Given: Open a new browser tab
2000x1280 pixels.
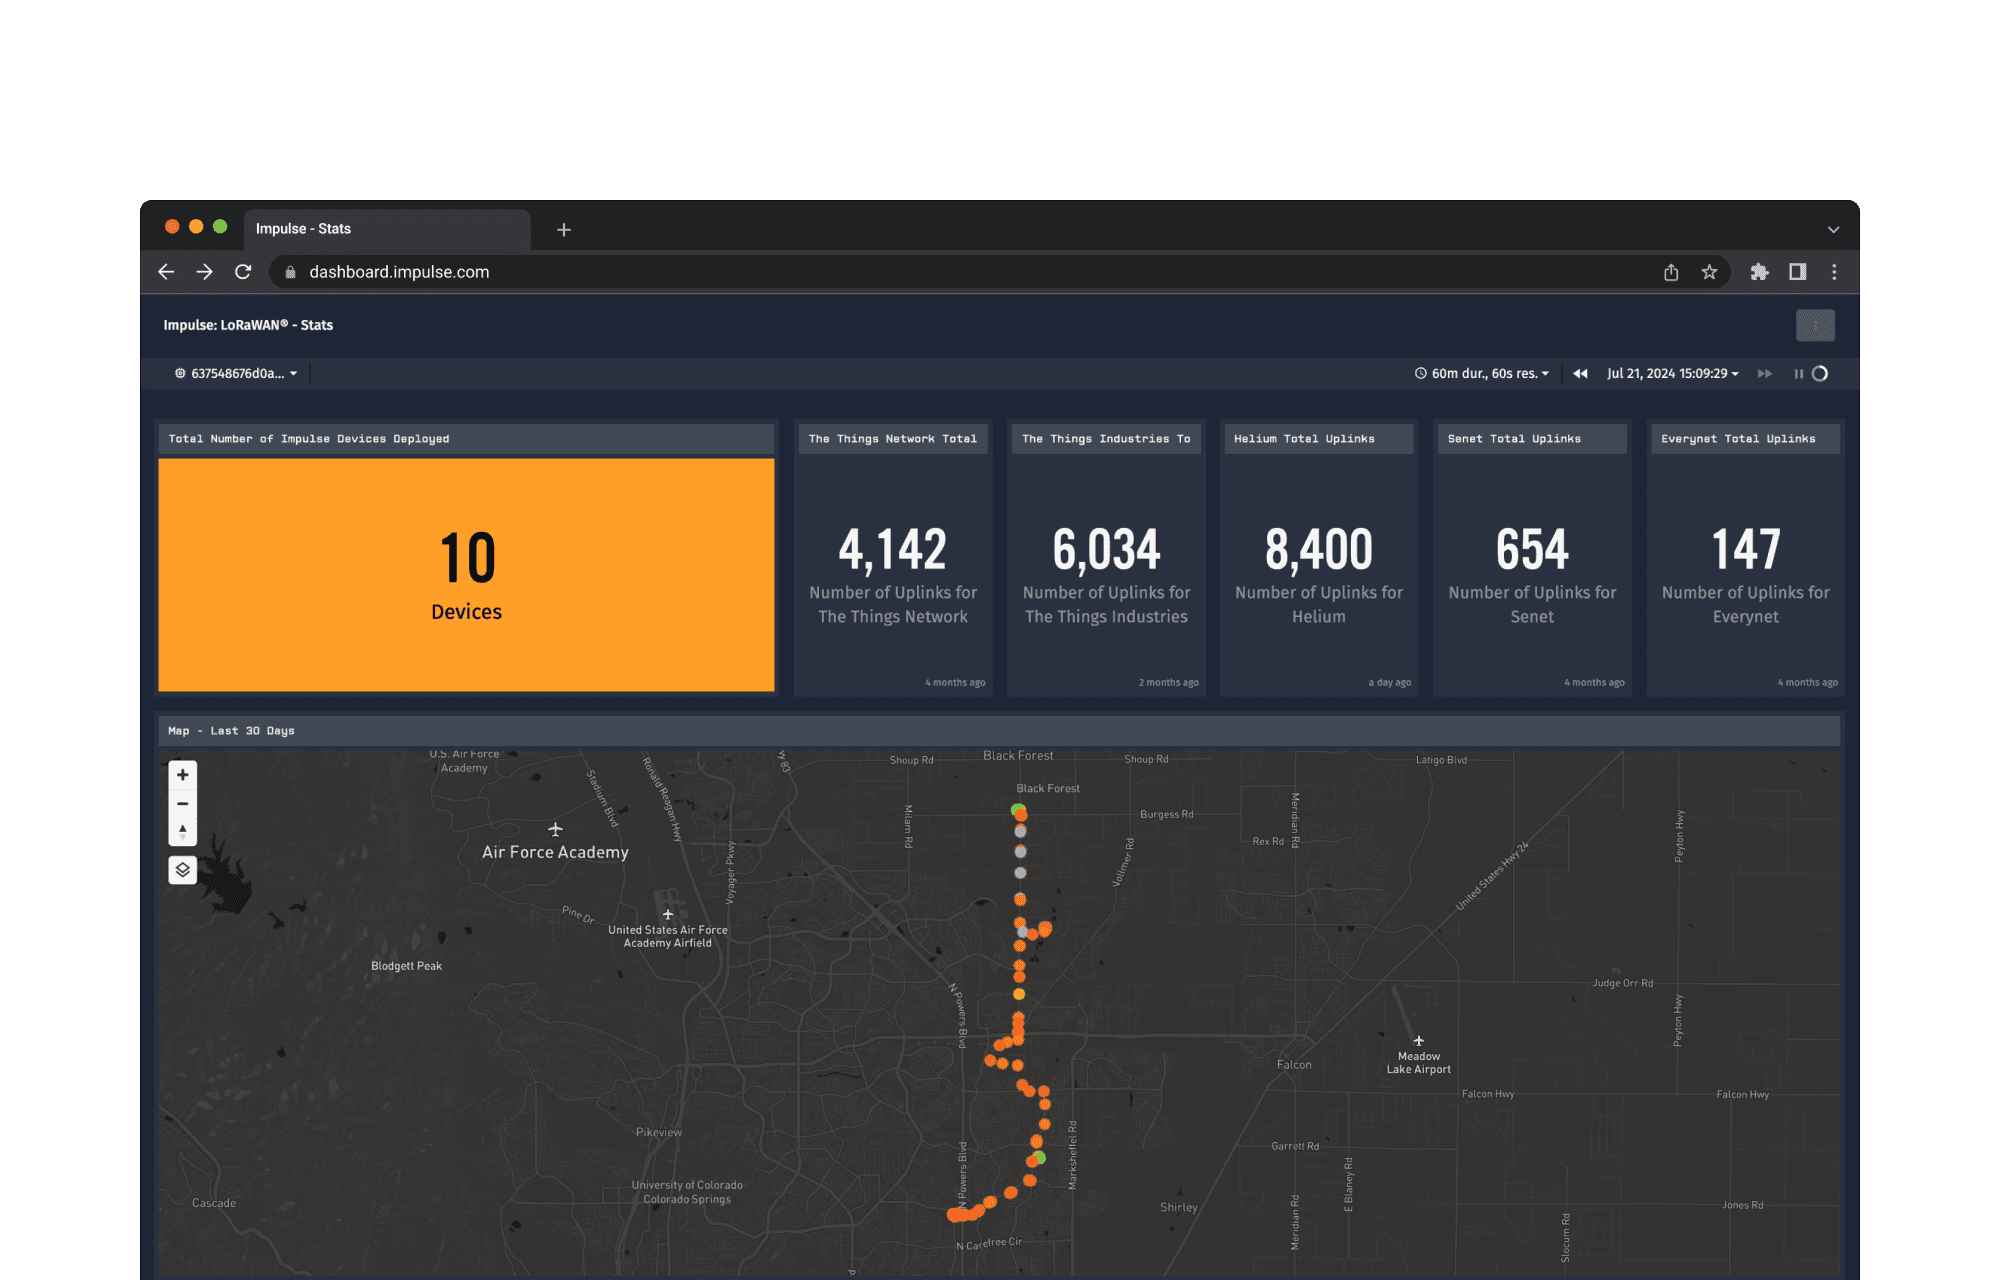Looking at the screenshot, I should coord(564,230).
